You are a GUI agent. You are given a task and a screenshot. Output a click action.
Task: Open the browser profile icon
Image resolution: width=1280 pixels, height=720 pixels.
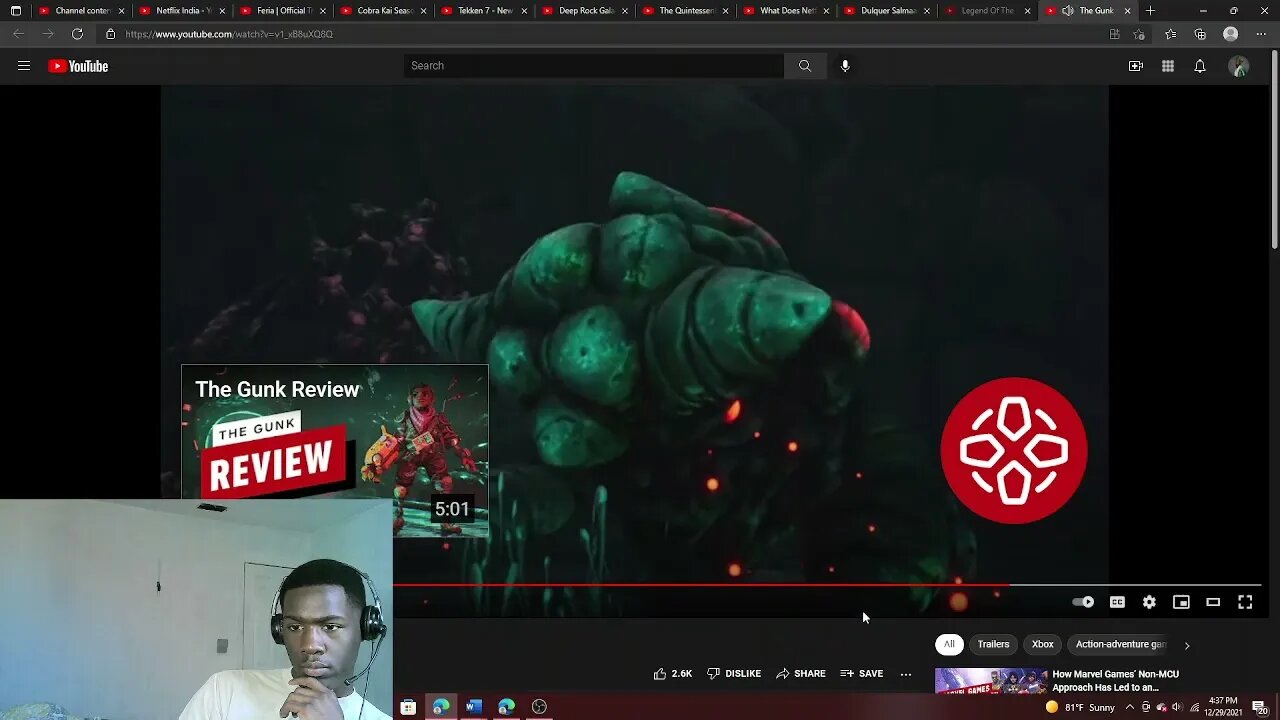pyautogui.click(x=1231, y=34)
